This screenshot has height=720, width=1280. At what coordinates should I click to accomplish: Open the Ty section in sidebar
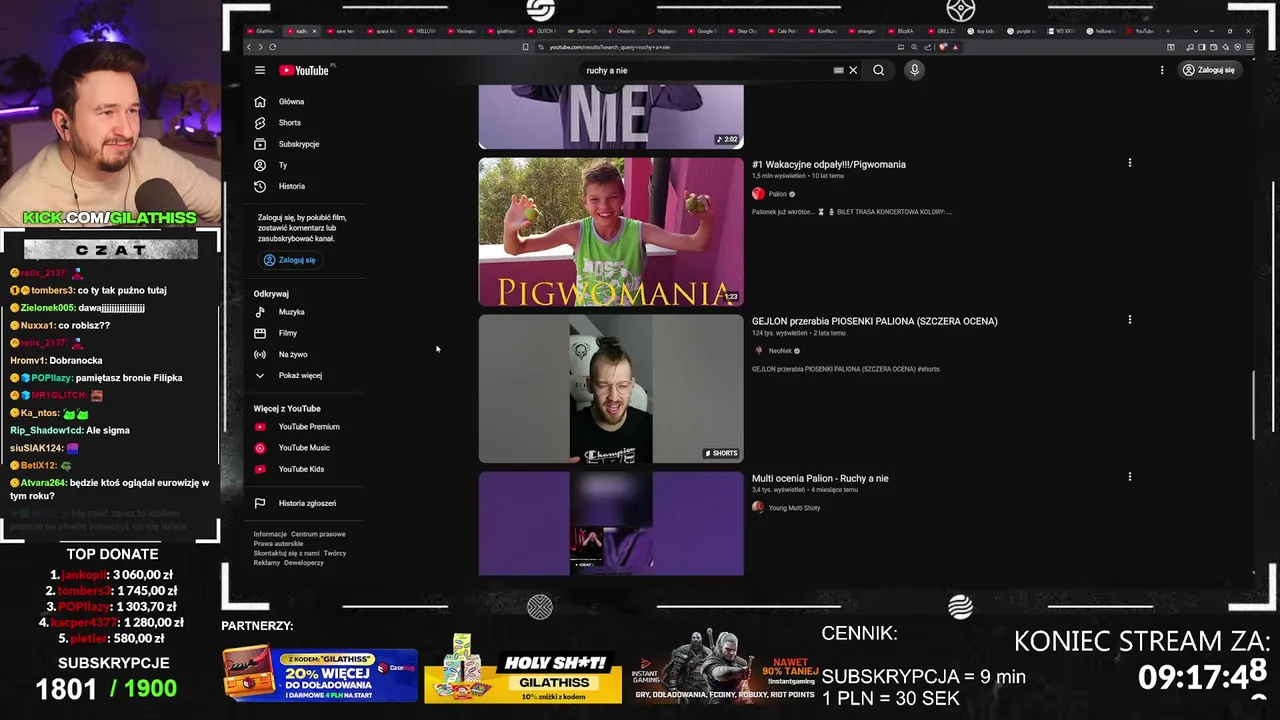[x=283, y=165]
